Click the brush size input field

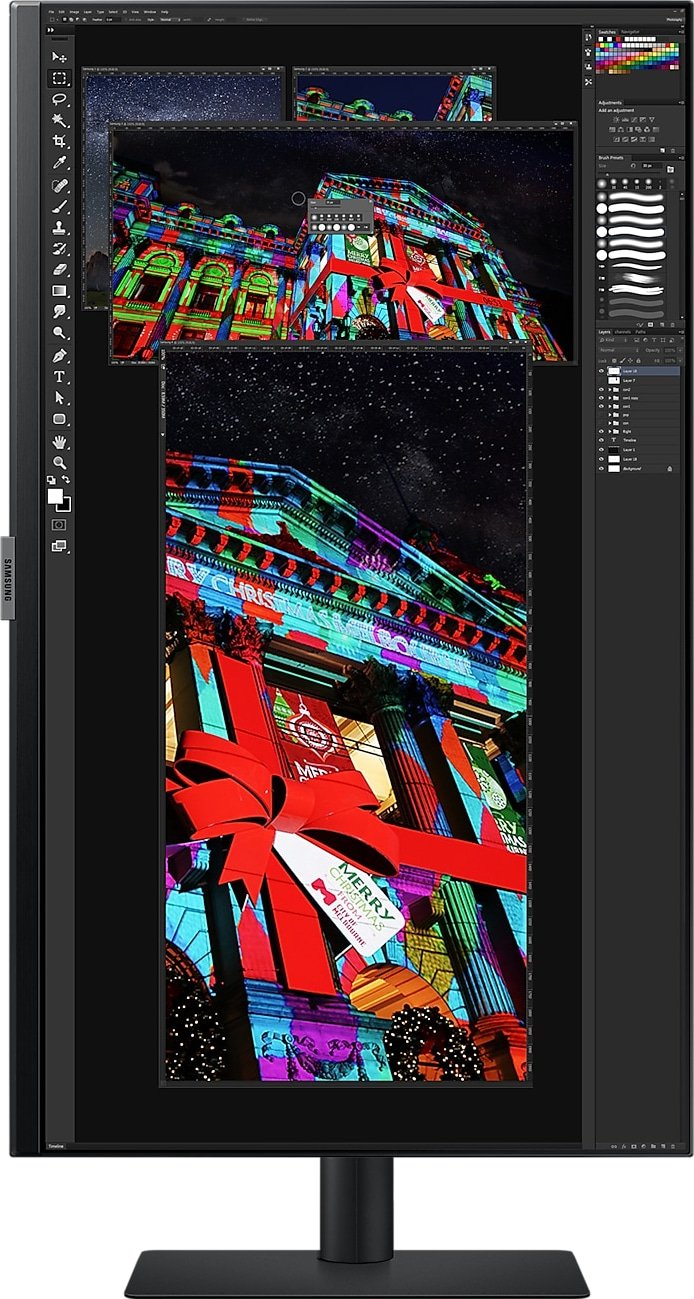(x=652, y=166)
